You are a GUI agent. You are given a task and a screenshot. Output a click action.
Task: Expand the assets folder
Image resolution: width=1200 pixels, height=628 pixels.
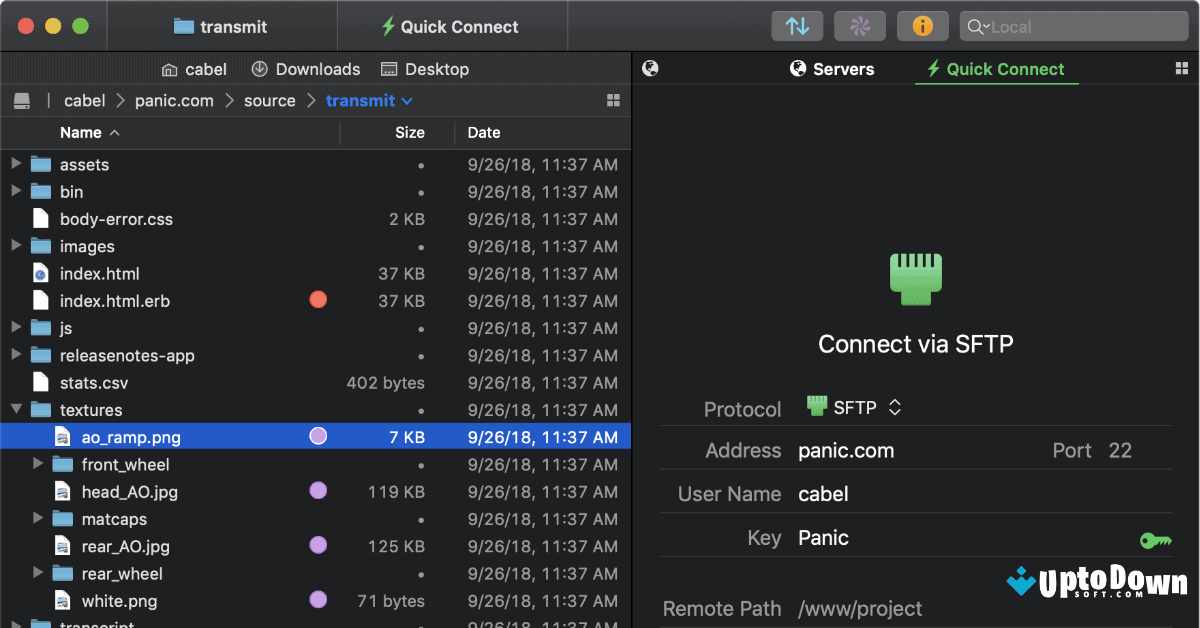pos(16,164)
